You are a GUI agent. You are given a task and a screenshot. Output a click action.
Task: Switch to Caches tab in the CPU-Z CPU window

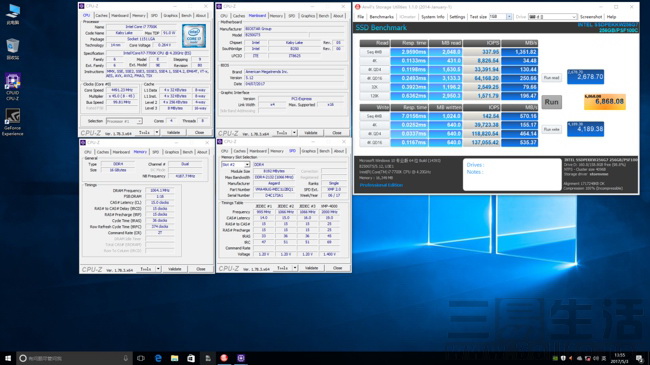(x=102, y=15)
